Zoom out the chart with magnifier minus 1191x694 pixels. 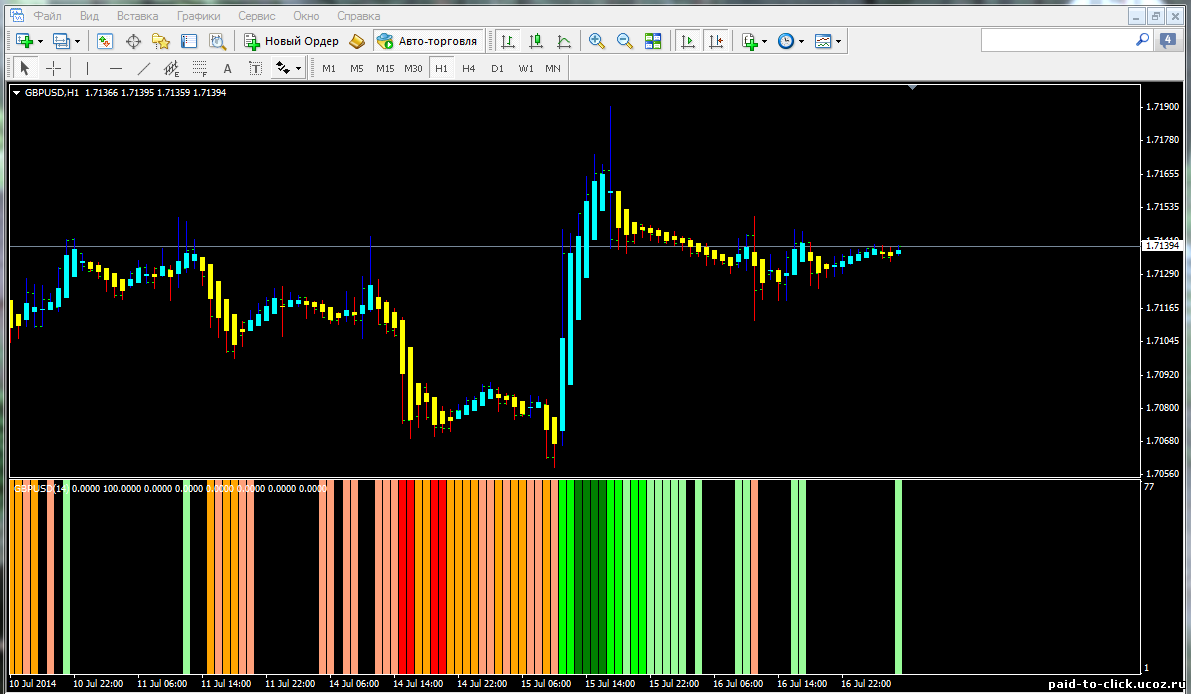624,41
